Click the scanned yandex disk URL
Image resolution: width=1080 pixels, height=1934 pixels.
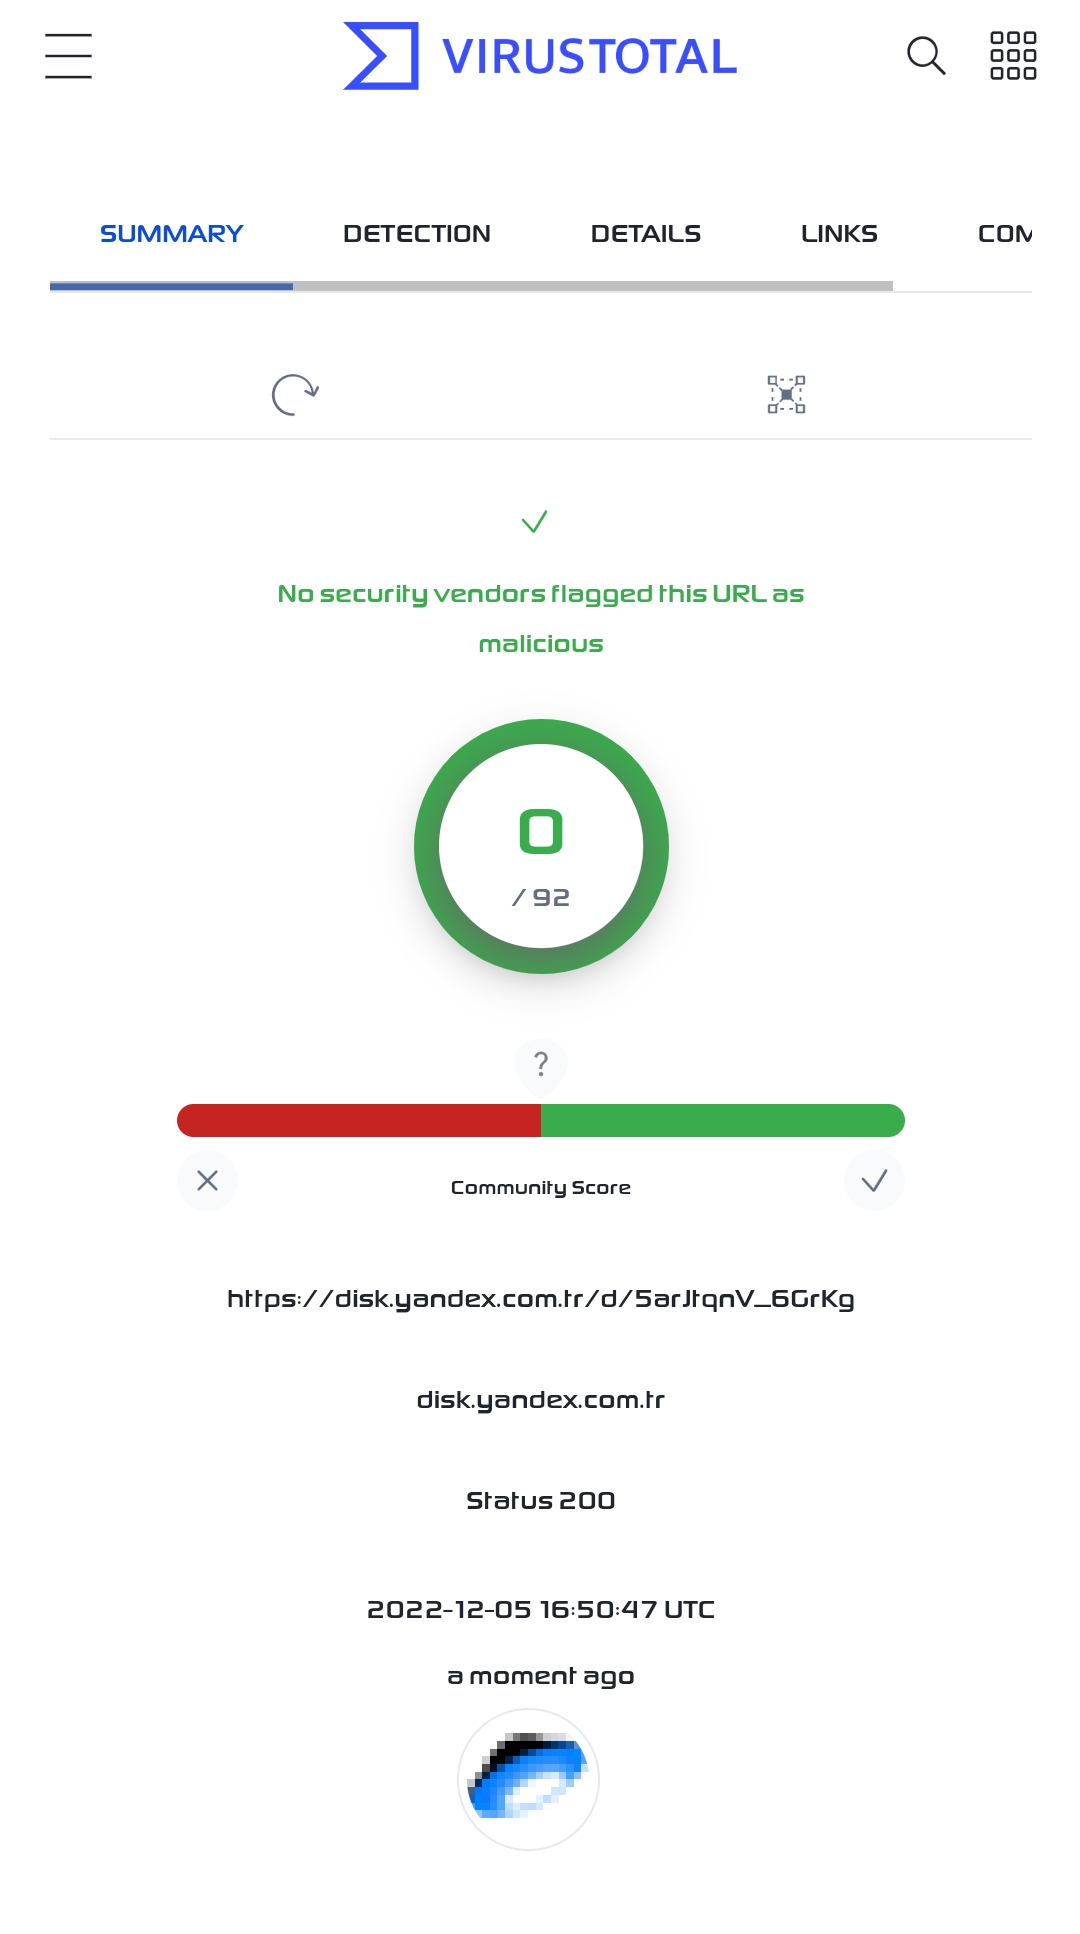[541, 1299]
